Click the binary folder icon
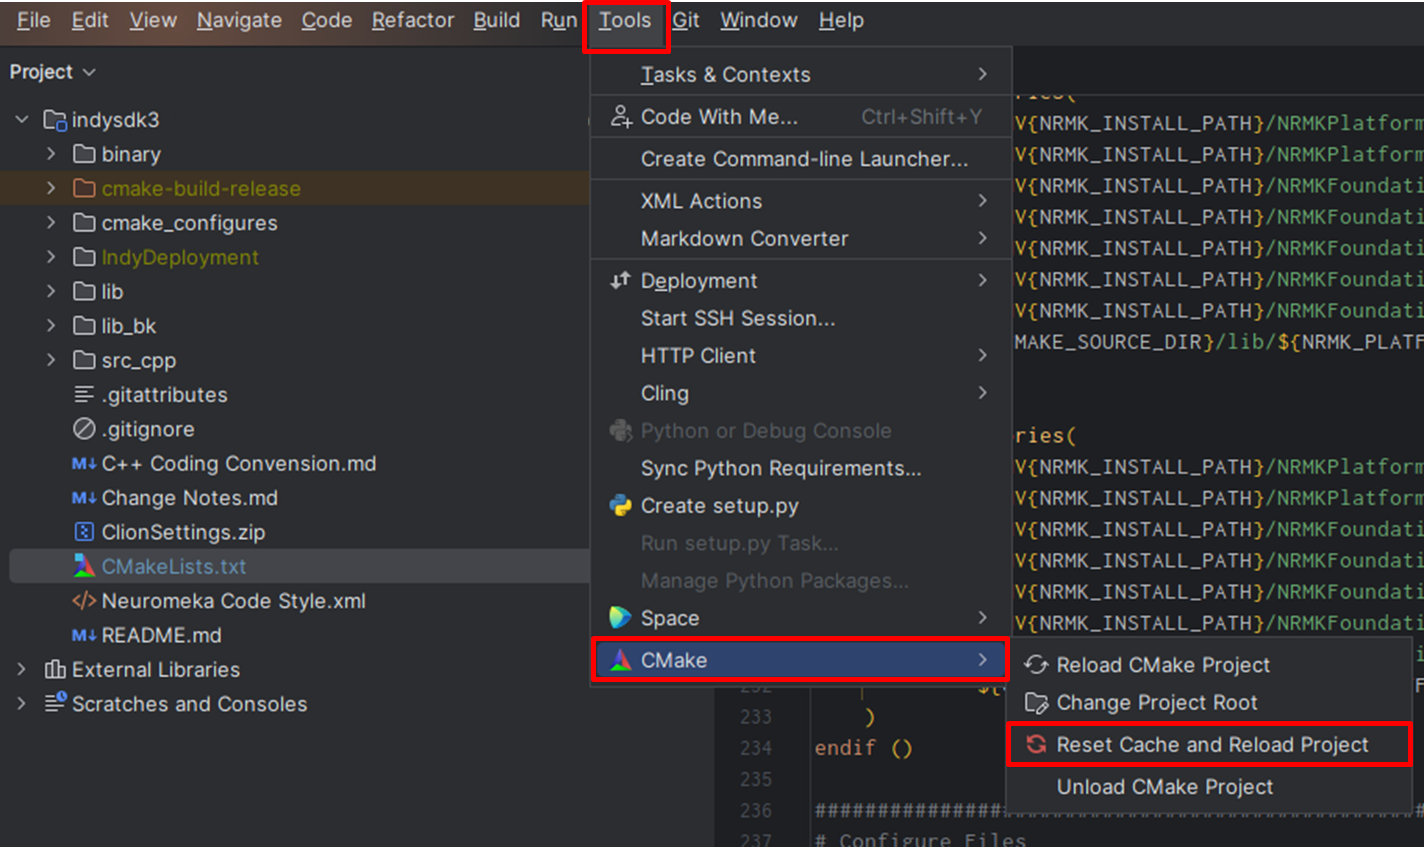 coord(84,154)
